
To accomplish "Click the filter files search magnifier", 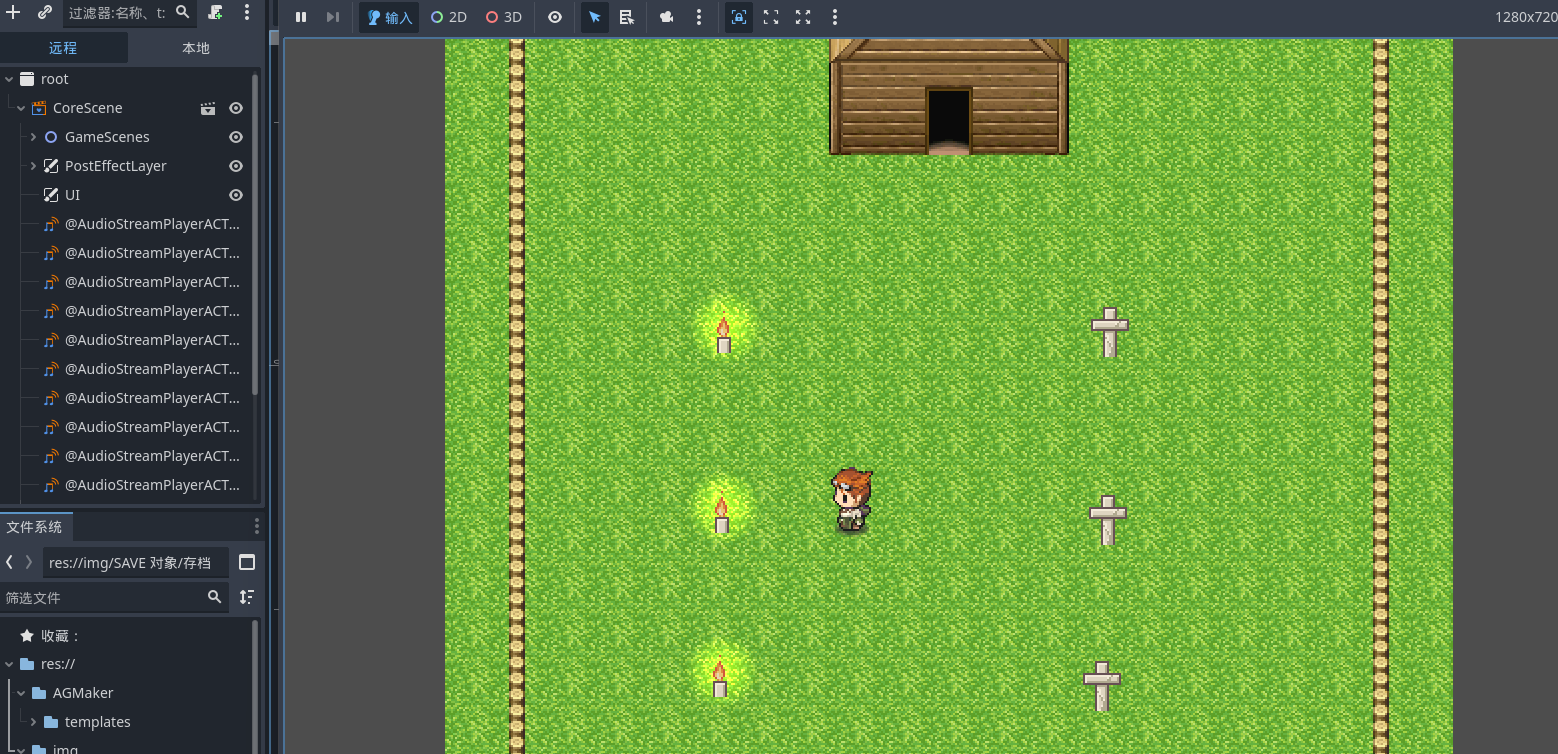I will 214,597.
